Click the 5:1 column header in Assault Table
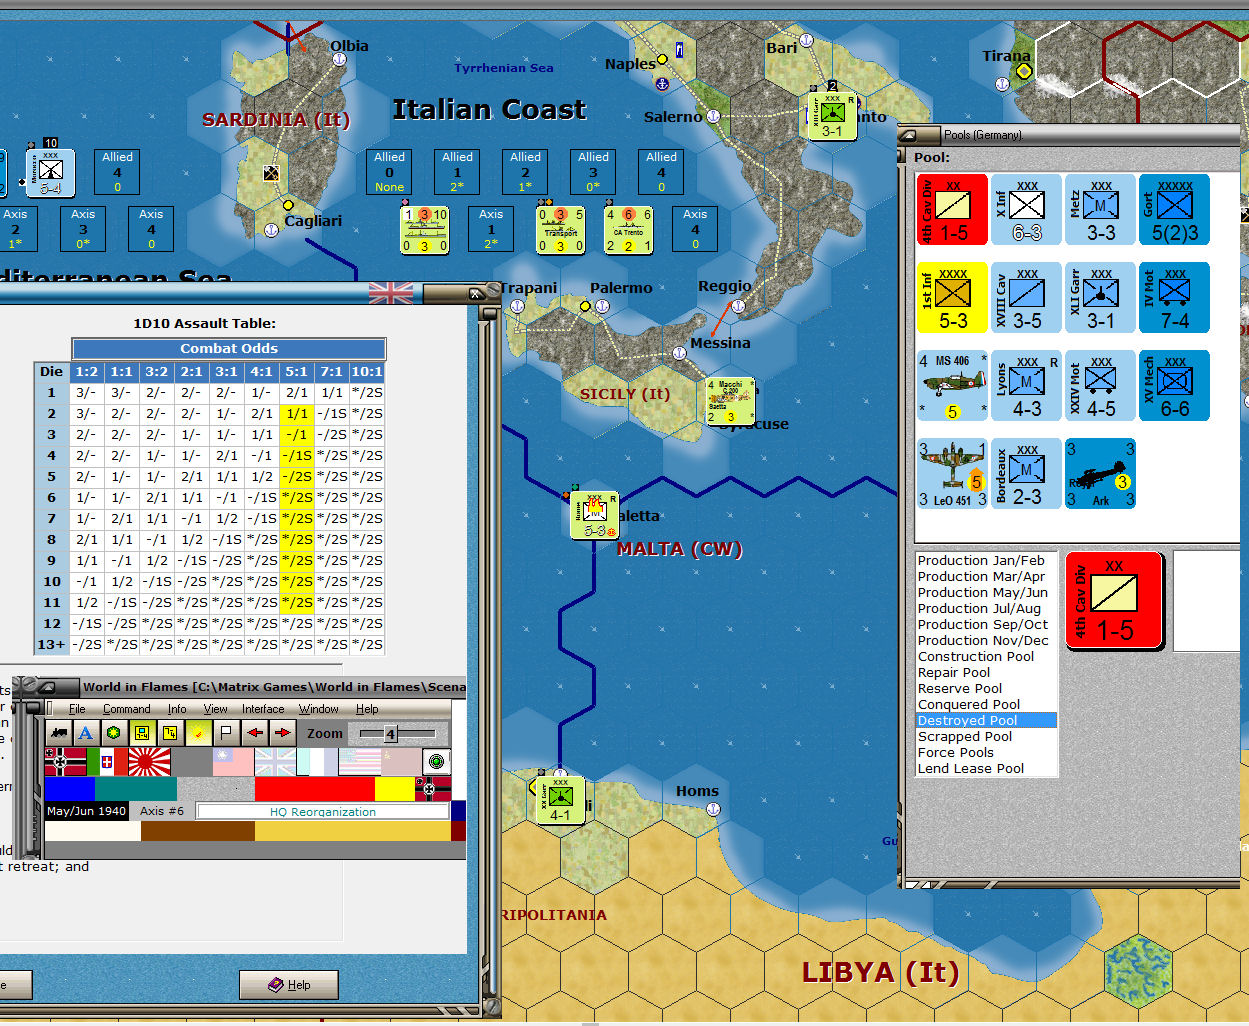This screenshot has height=1026, width=1249. pyautogui.click(x=297, y=371)
